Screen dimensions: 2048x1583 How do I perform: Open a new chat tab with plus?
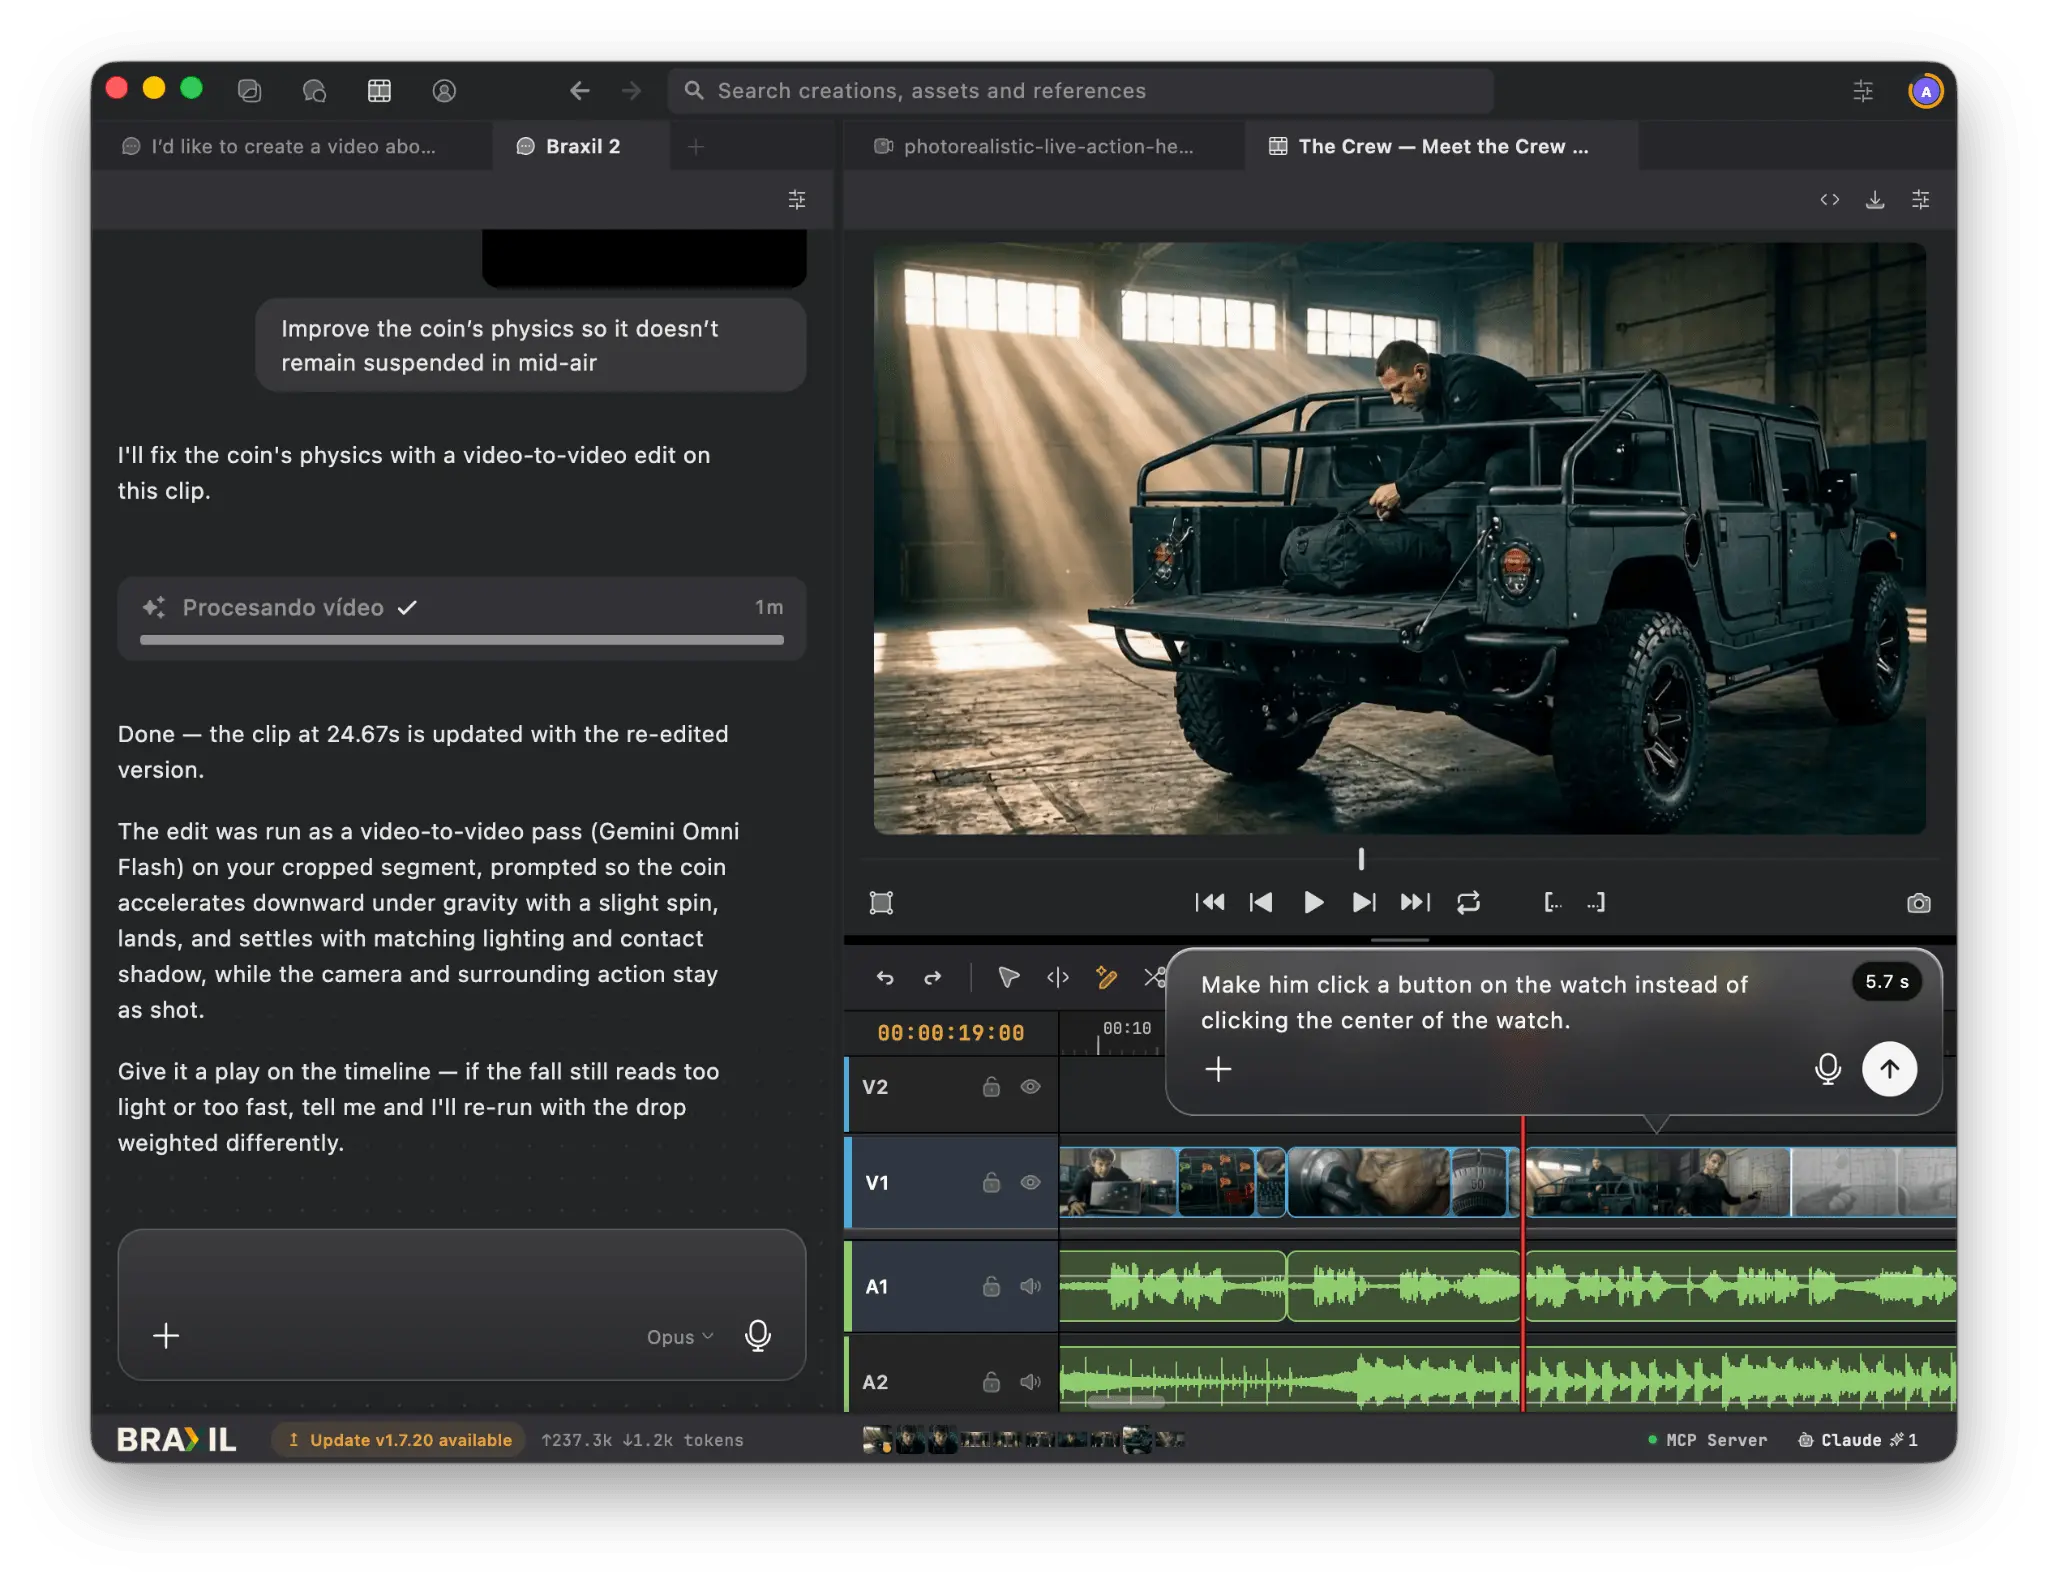[696, 147]
